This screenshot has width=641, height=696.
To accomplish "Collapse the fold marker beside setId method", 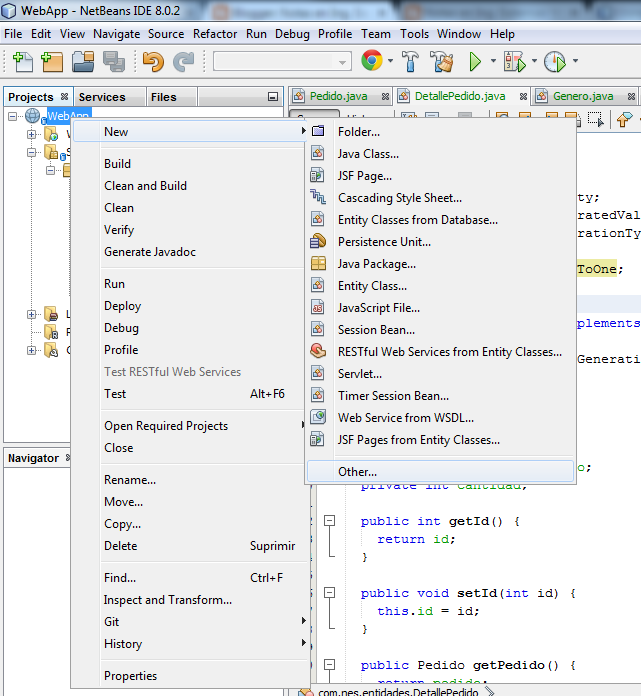I will 329,593.
